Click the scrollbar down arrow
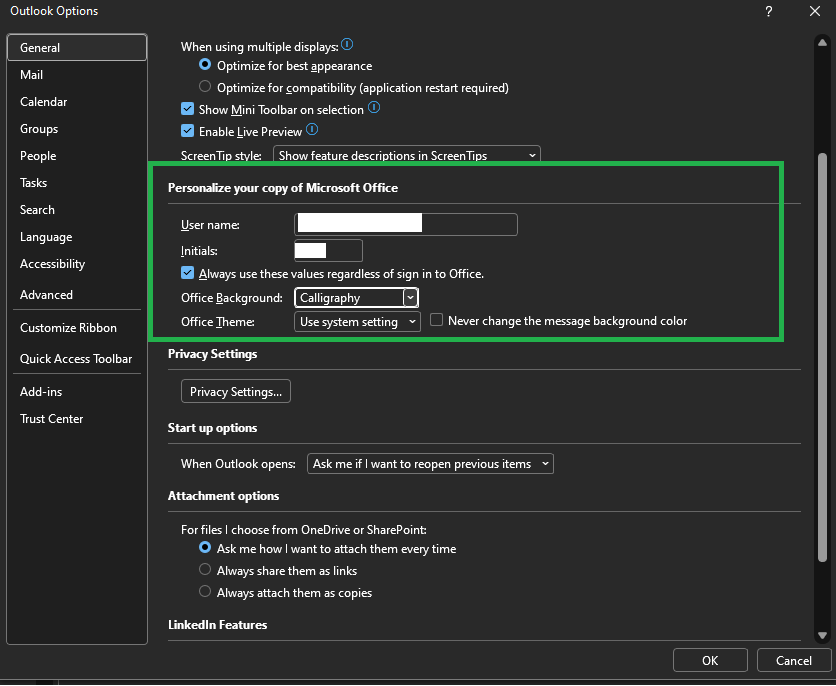The width and height of the screenshot is (836, 686). click(822, 635)
